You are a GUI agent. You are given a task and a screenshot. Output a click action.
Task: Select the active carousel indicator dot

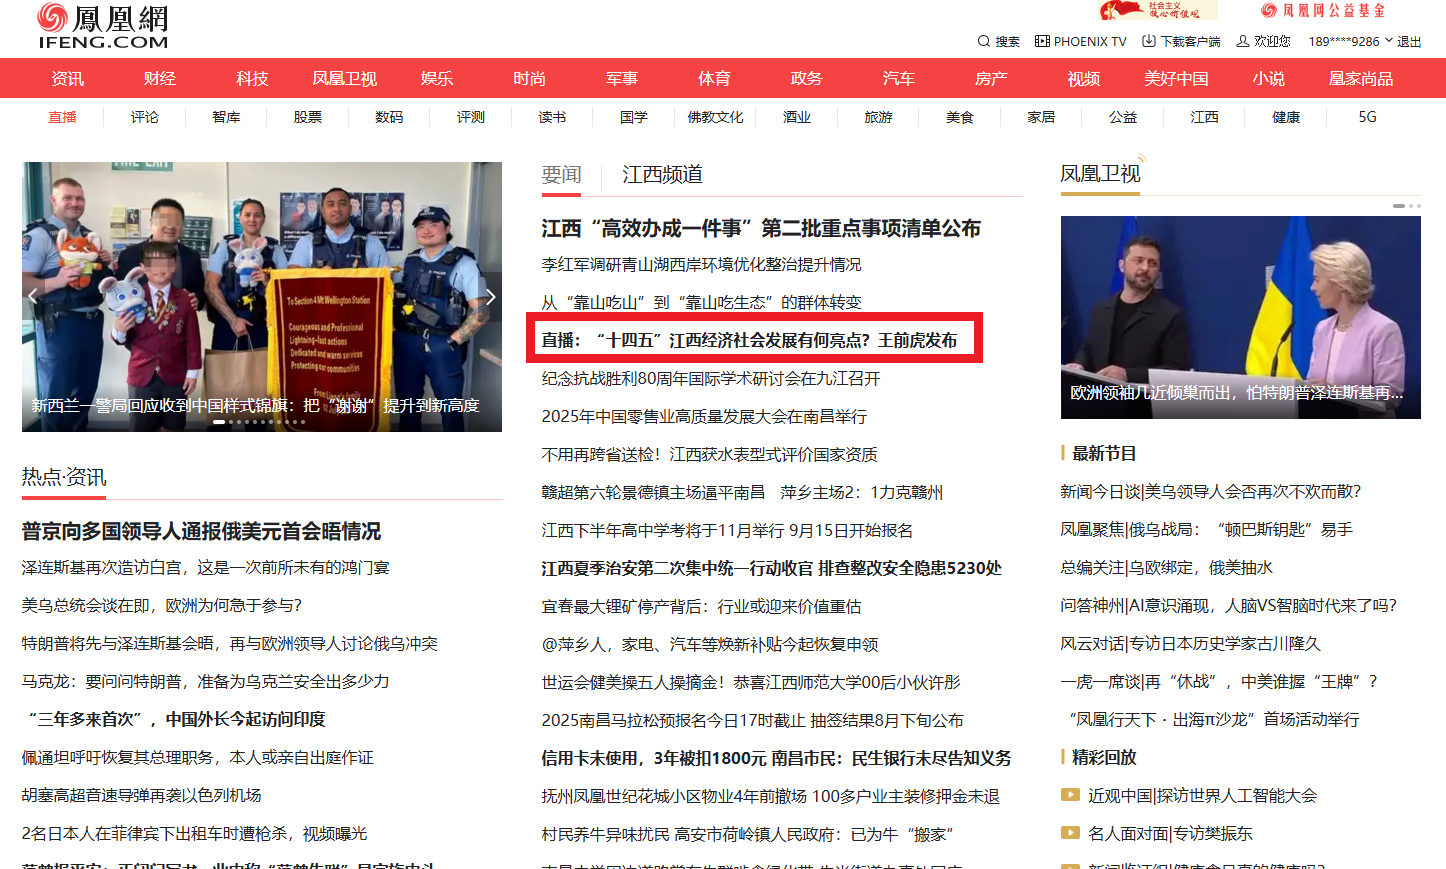[x=219, y=422]
